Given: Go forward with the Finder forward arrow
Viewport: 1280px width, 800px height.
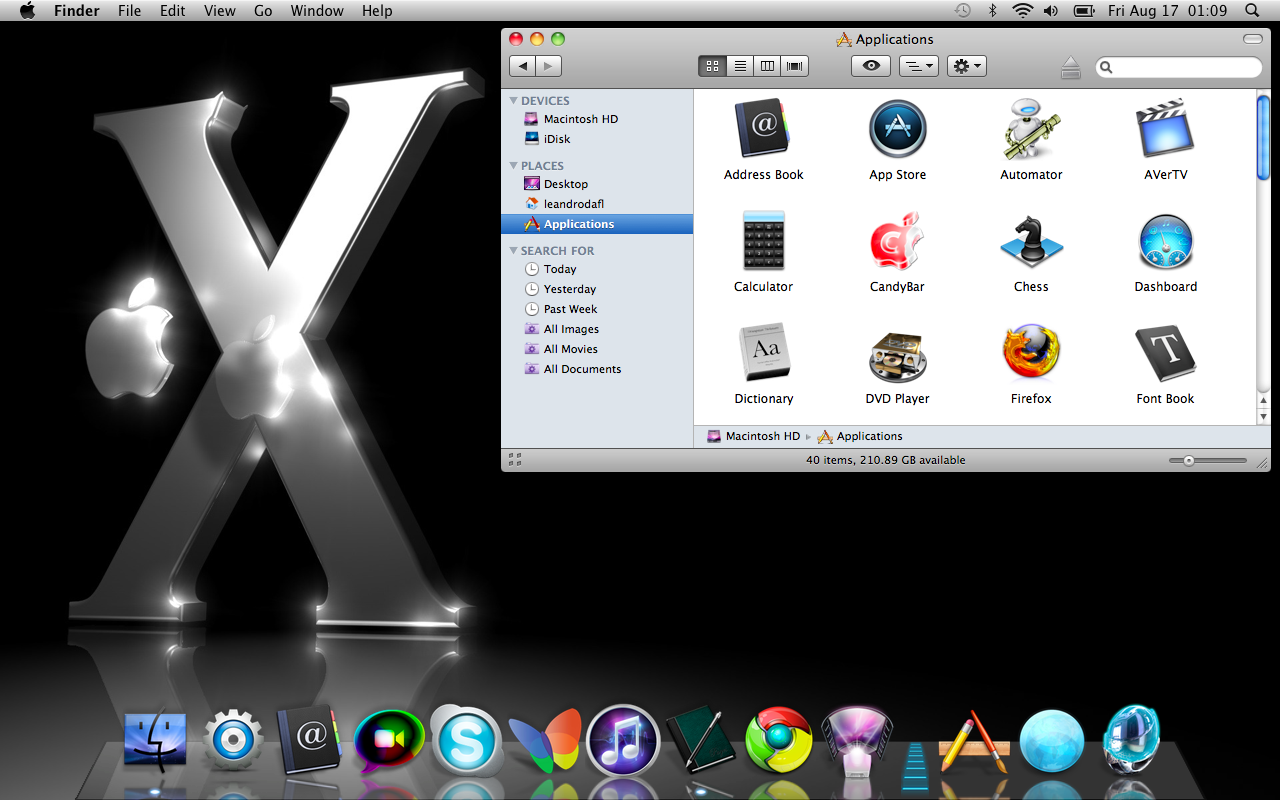Looking at the screenshot, I should pyautogui.click(x=549, y=66).
